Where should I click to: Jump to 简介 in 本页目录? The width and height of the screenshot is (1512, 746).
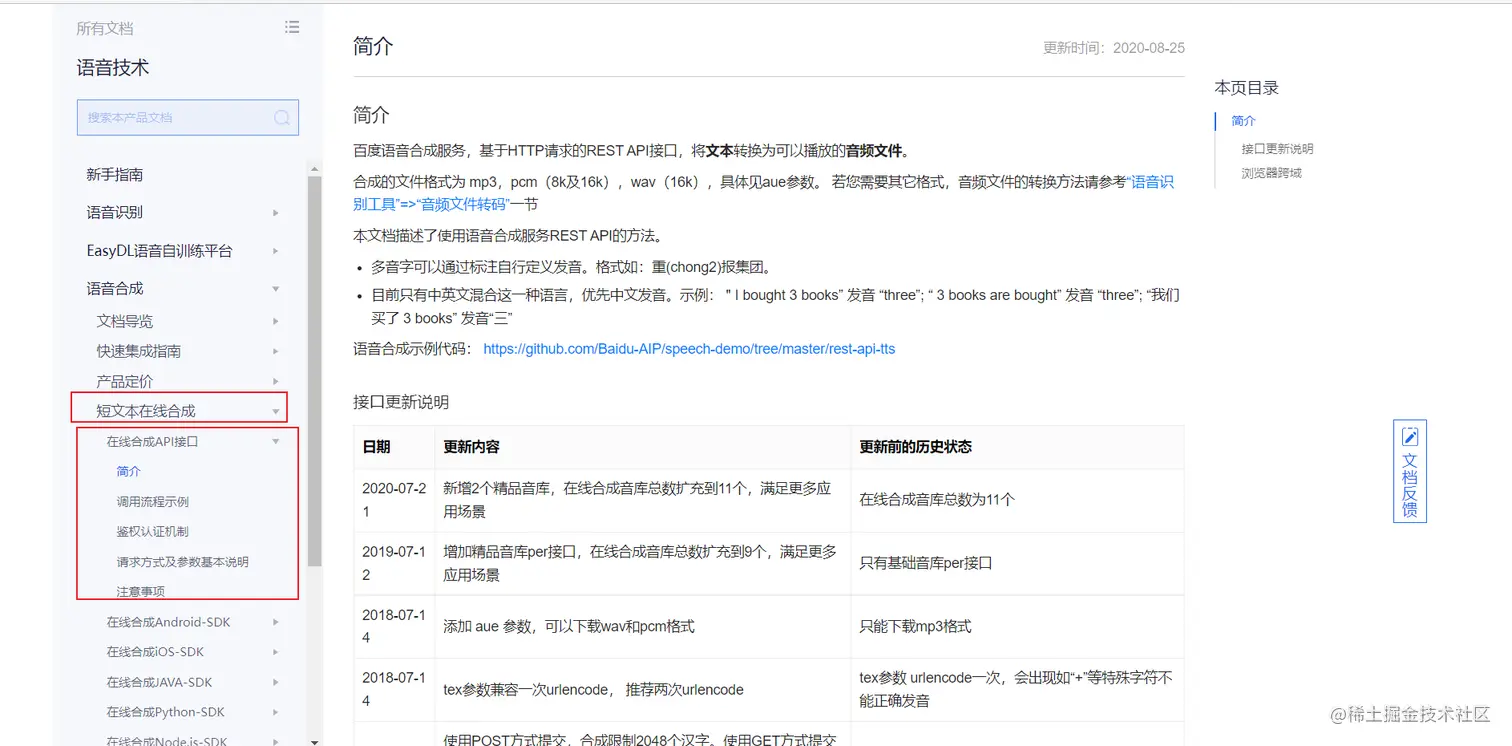point(1244,121)
